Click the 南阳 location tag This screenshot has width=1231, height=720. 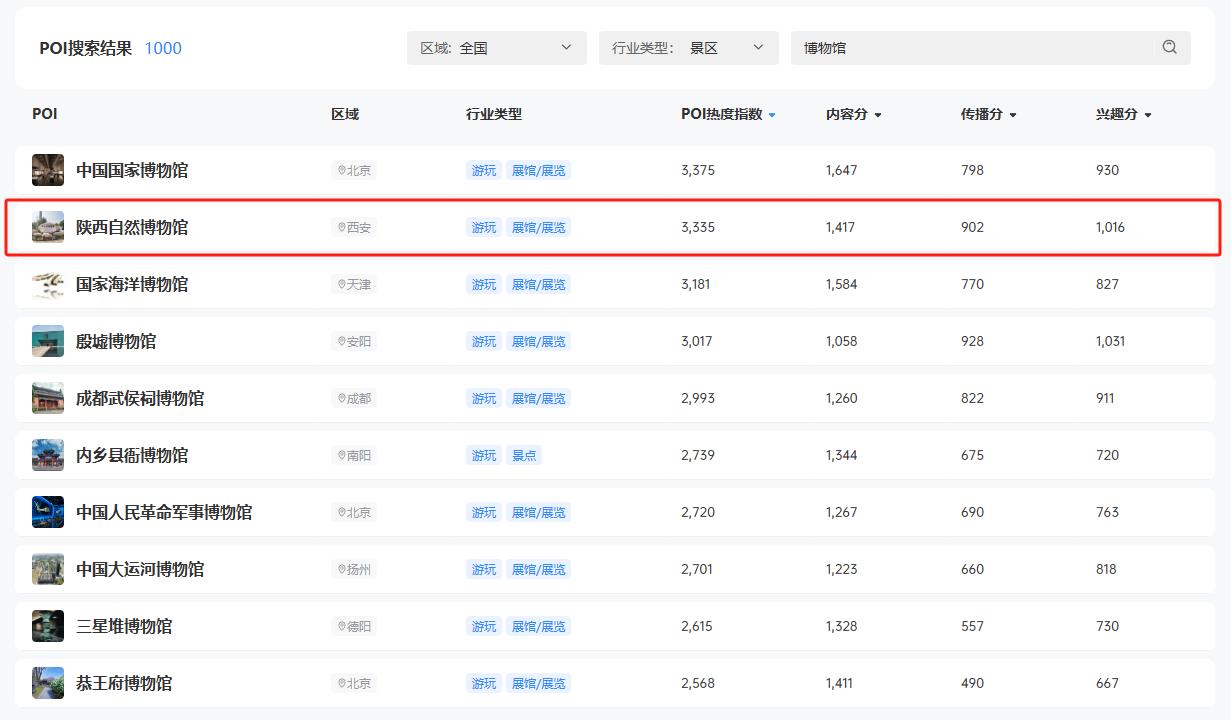coord(354,455)
